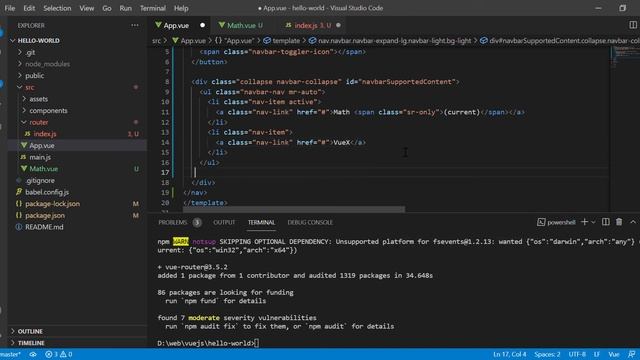Show the OUTPUT panel tab
640x360 pixels.
pyautogui.click(x=224, y=222)
